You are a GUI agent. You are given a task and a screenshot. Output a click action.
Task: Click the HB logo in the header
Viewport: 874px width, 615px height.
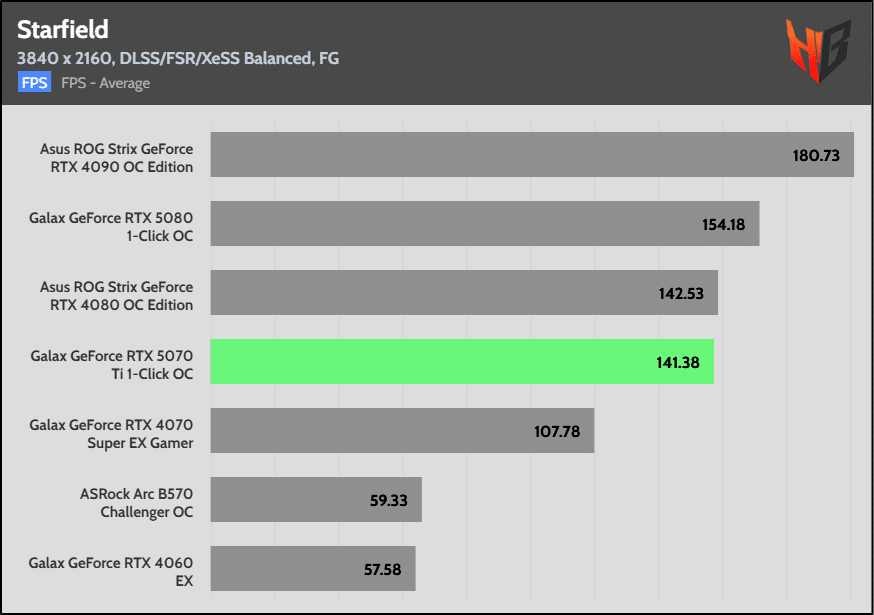(818, 50)
